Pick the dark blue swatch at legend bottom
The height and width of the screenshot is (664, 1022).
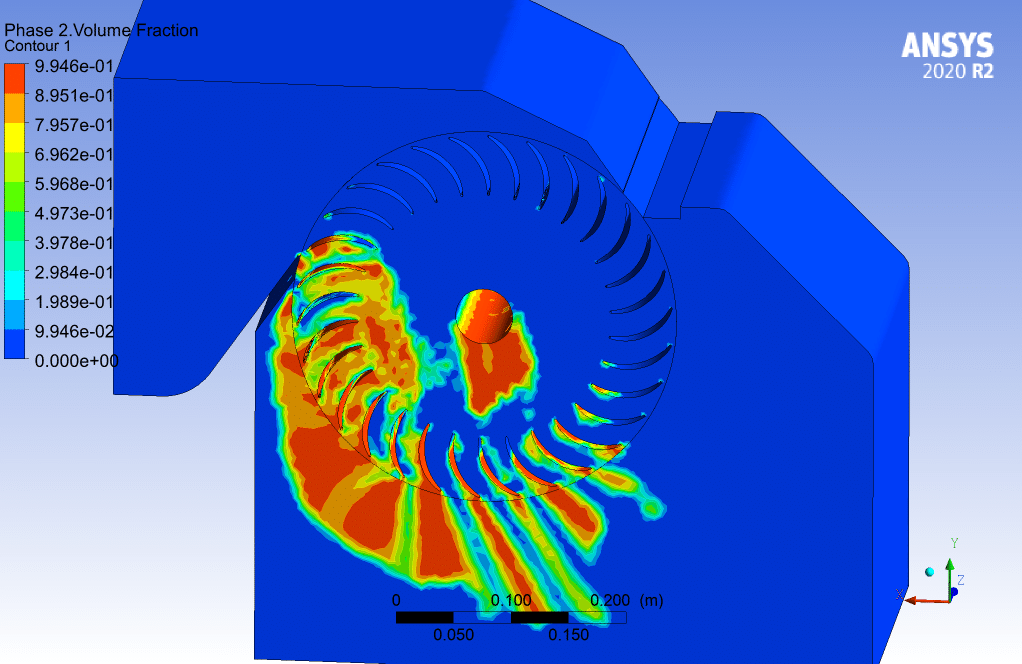[x=15, y=344]
